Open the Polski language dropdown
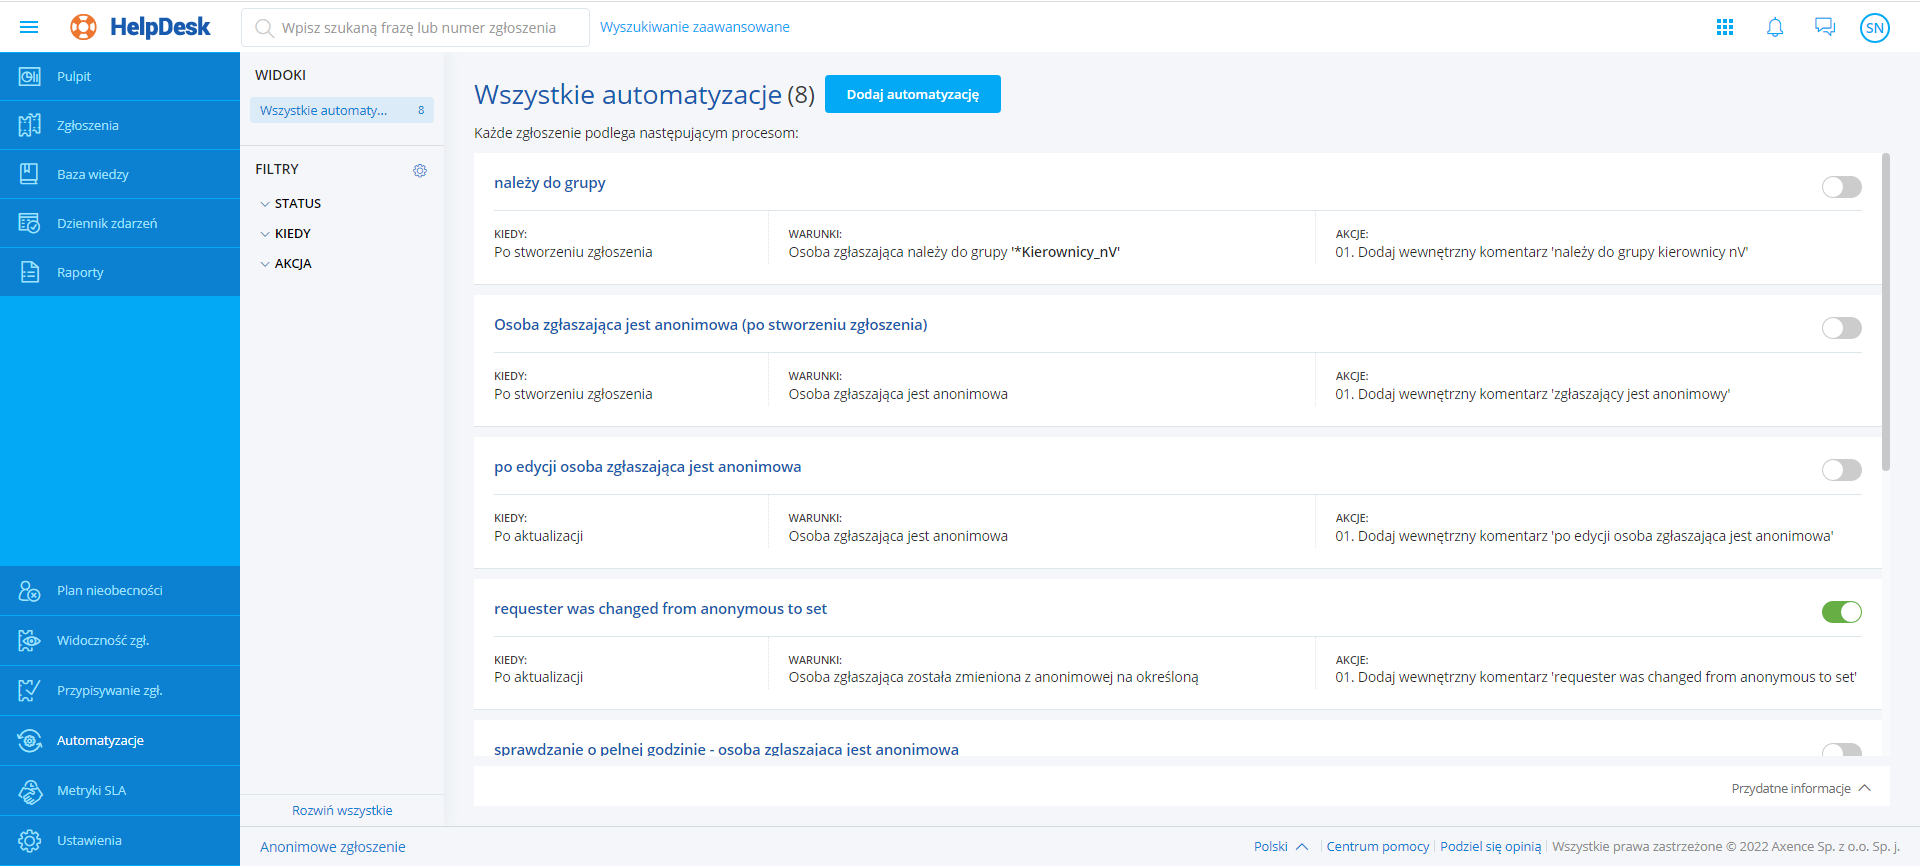 [1280, 846]
